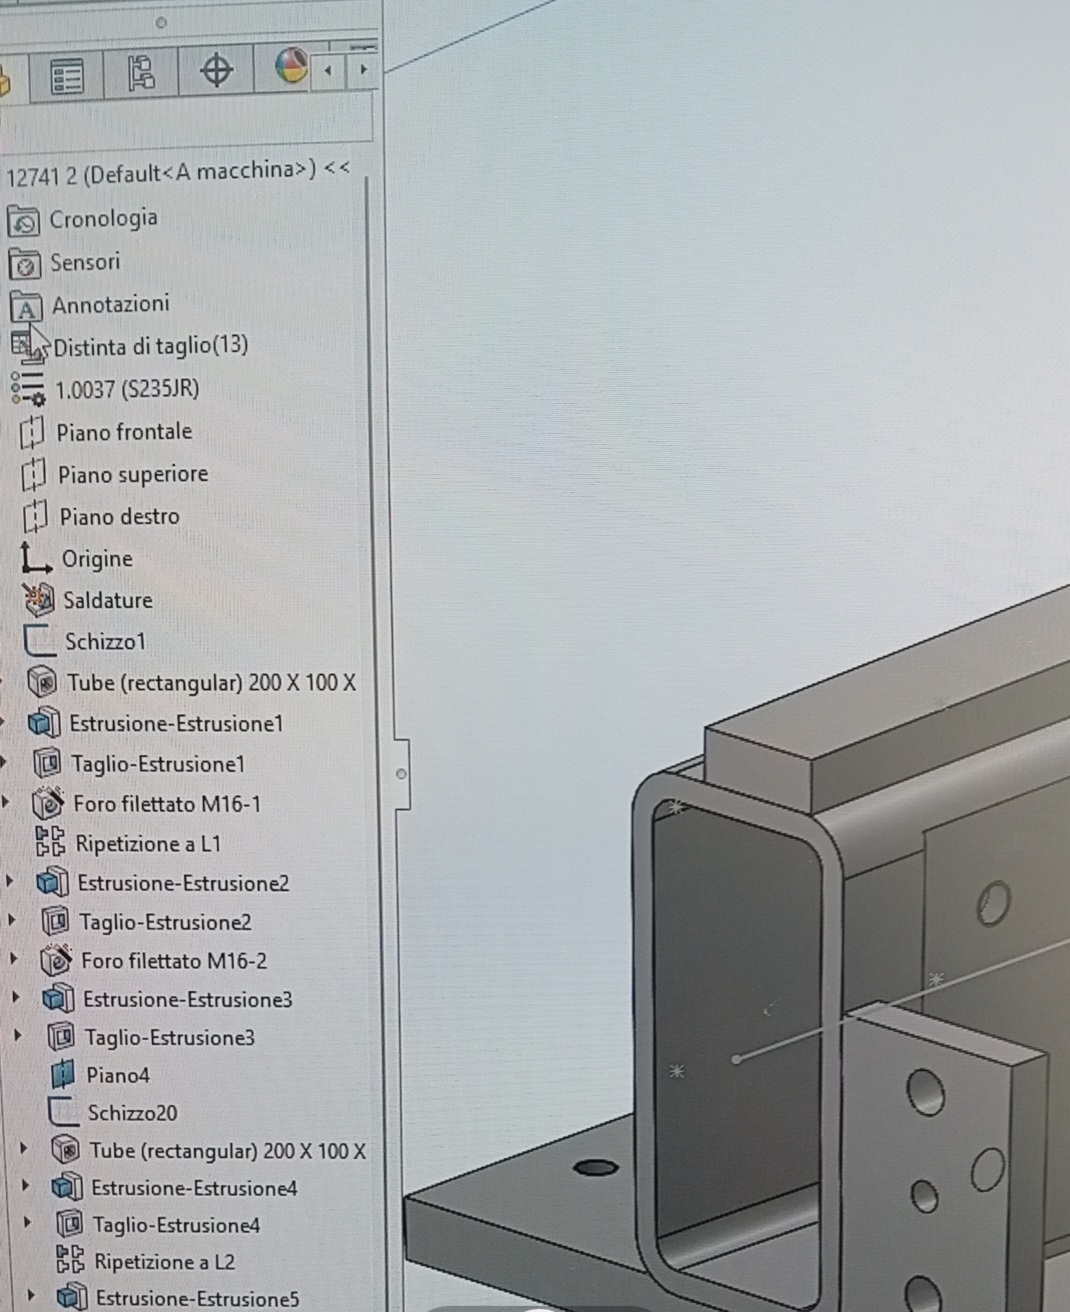The width and height of the screenshot is (1070, 1312).
Task: Expand the Foro filettato M16-1 feature
Action: pos(7,802)
